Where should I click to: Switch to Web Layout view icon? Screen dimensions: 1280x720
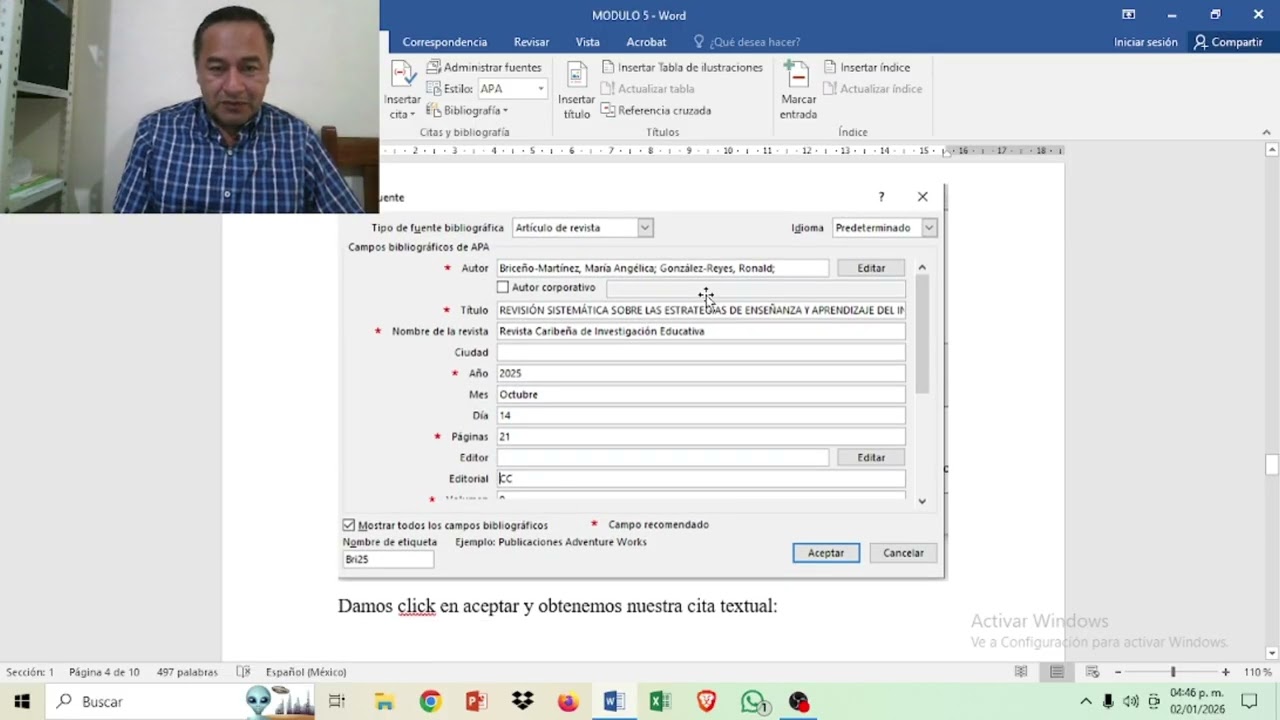click(1093, 672)
